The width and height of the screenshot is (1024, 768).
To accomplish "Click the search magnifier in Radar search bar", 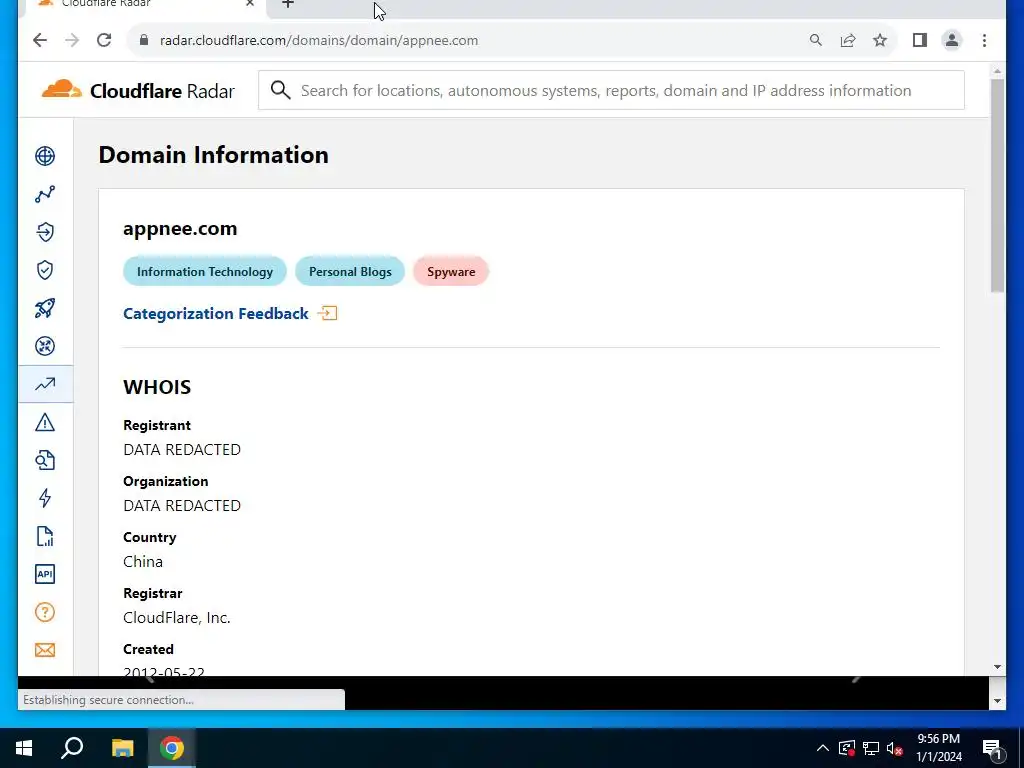I will coord(280,90).
